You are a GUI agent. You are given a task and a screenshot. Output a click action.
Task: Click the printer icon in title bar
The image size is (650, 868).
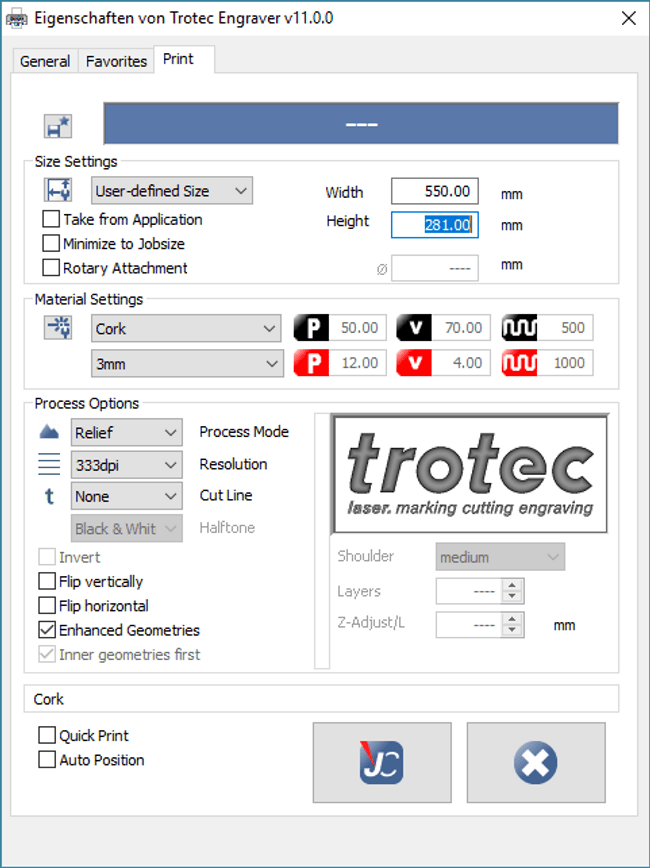[17, 19]
